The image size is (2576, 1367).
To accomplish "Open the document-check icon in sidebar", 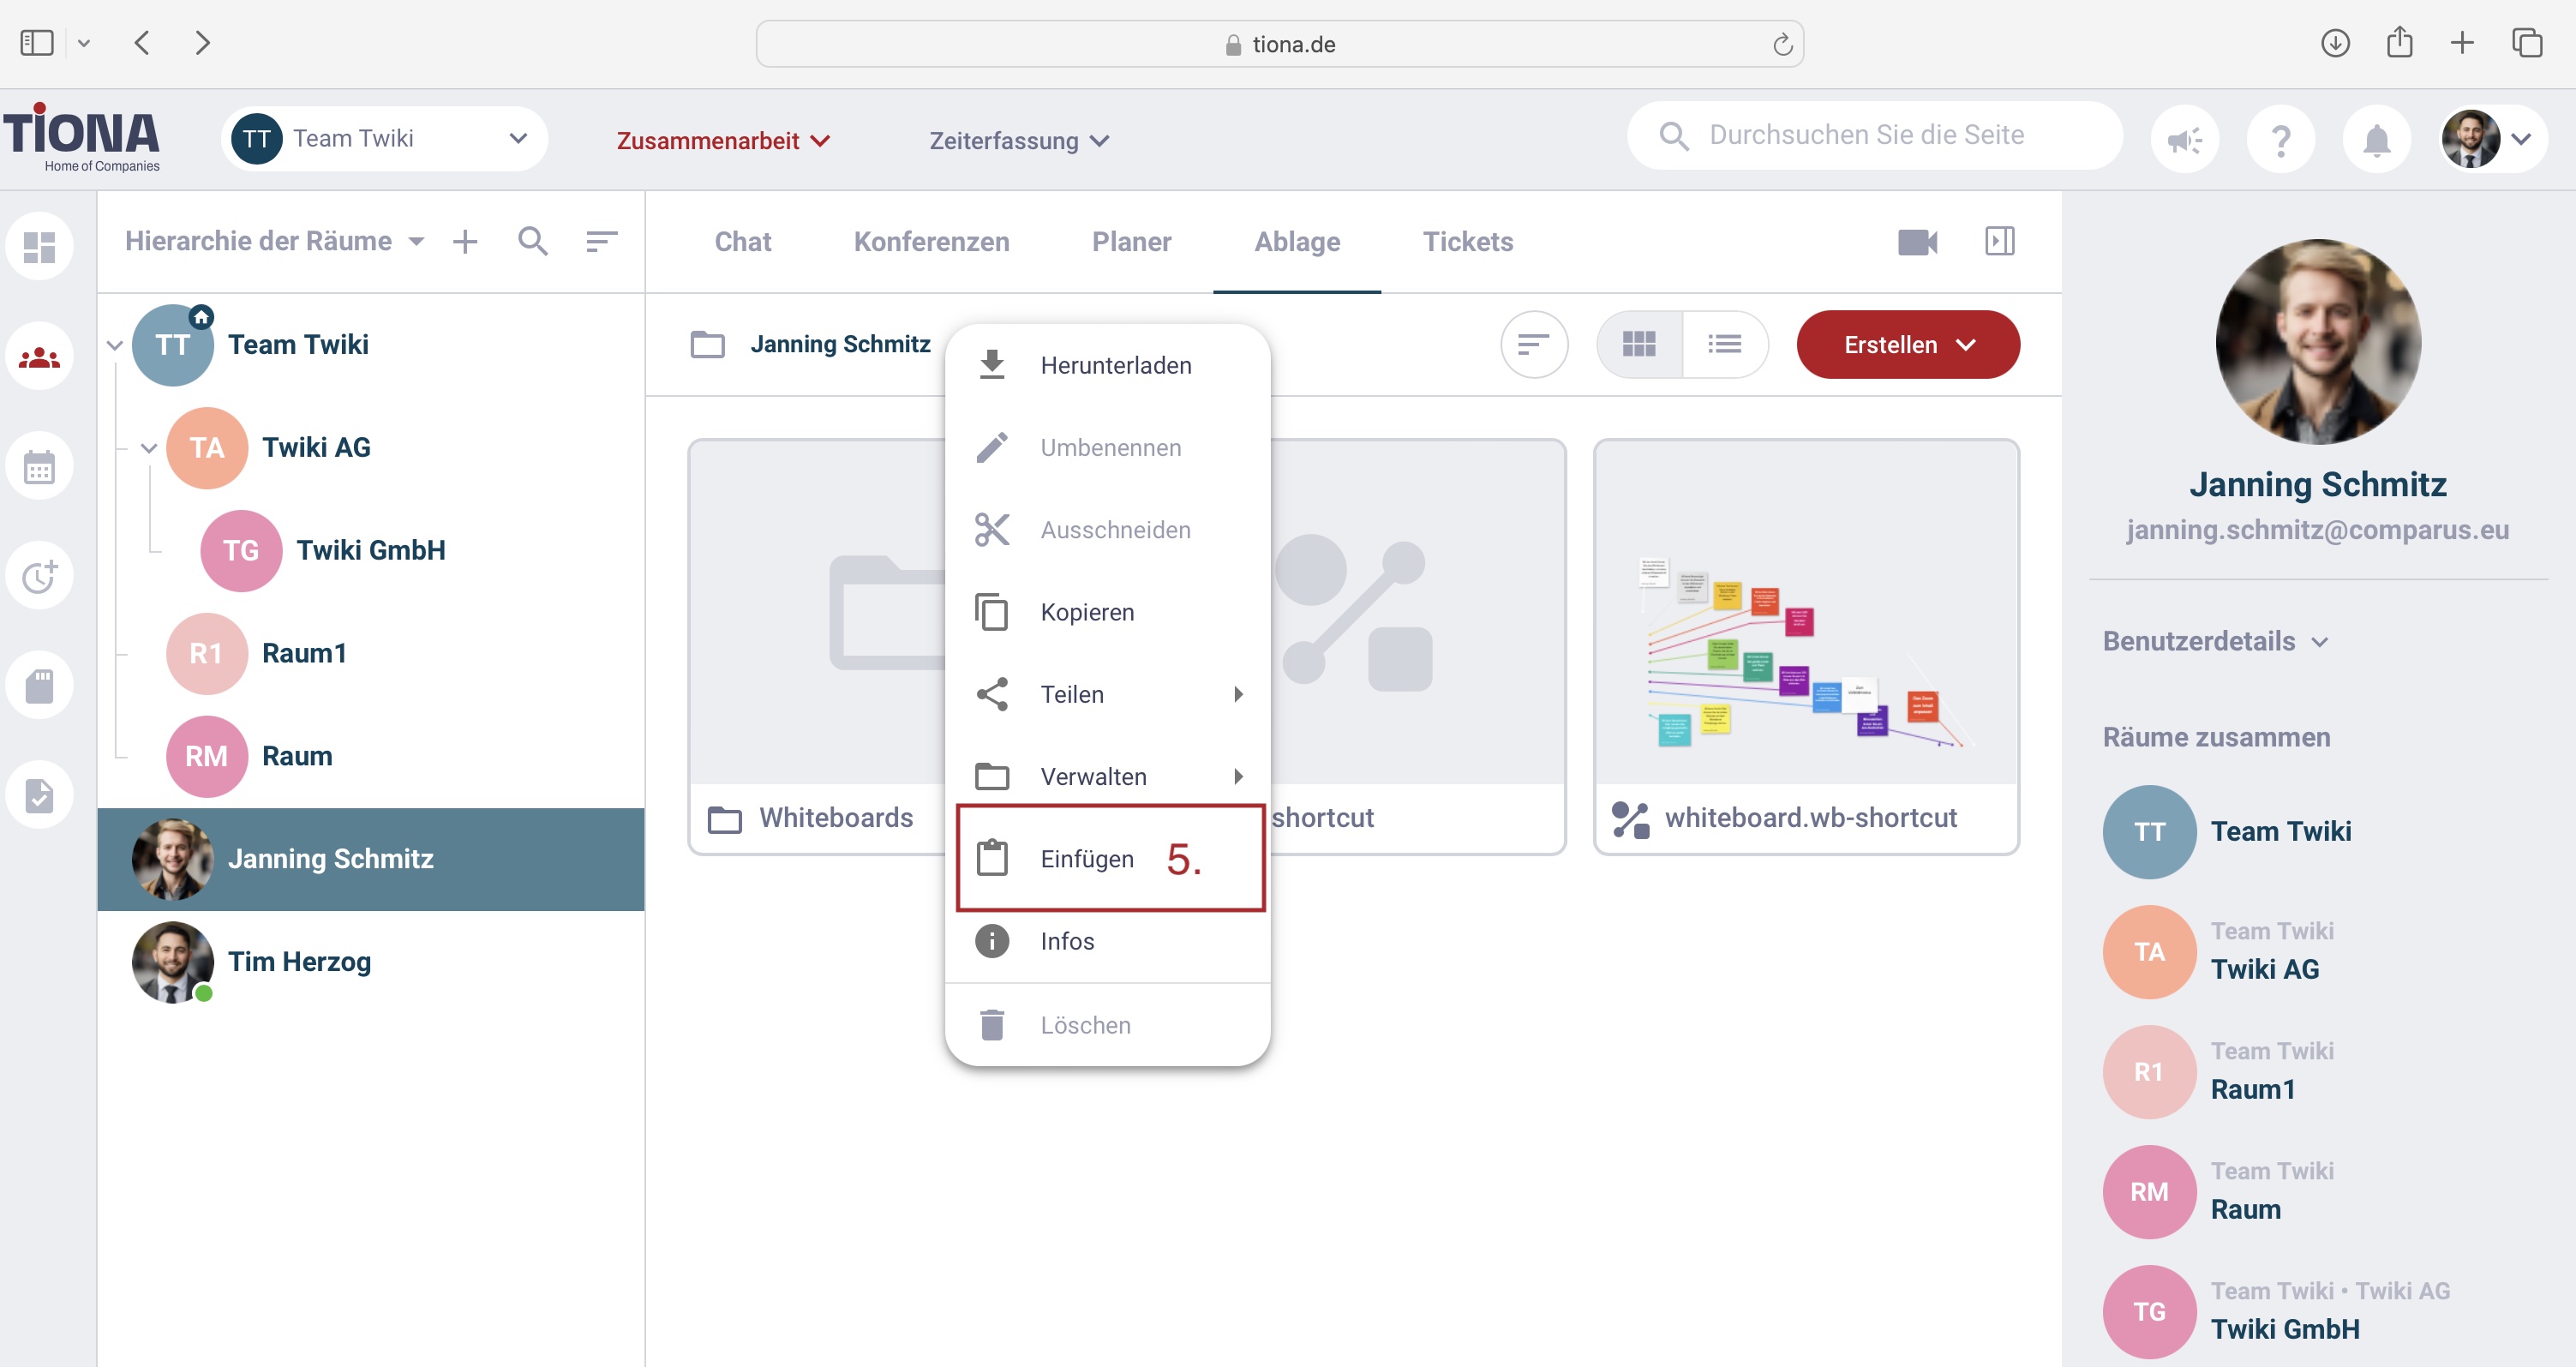I will pos(39,796).
